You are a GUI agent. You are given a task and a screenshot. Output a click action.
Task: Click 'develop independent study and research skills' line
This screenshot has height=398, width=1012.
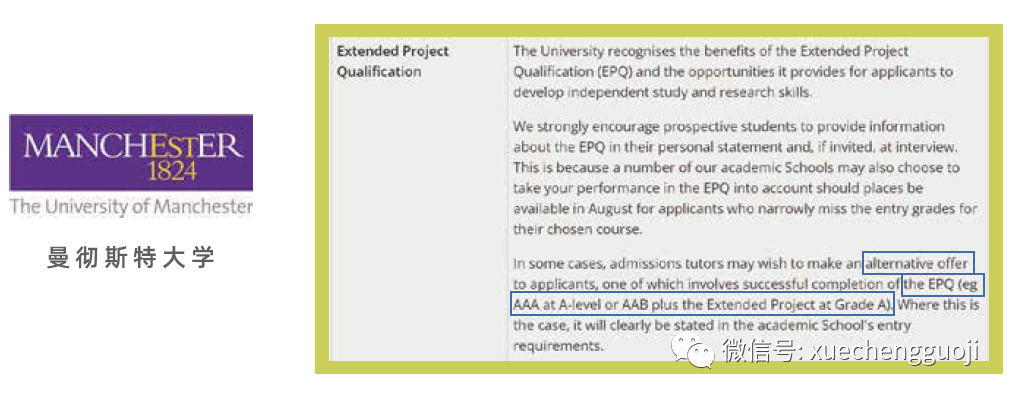coord(662,92)
